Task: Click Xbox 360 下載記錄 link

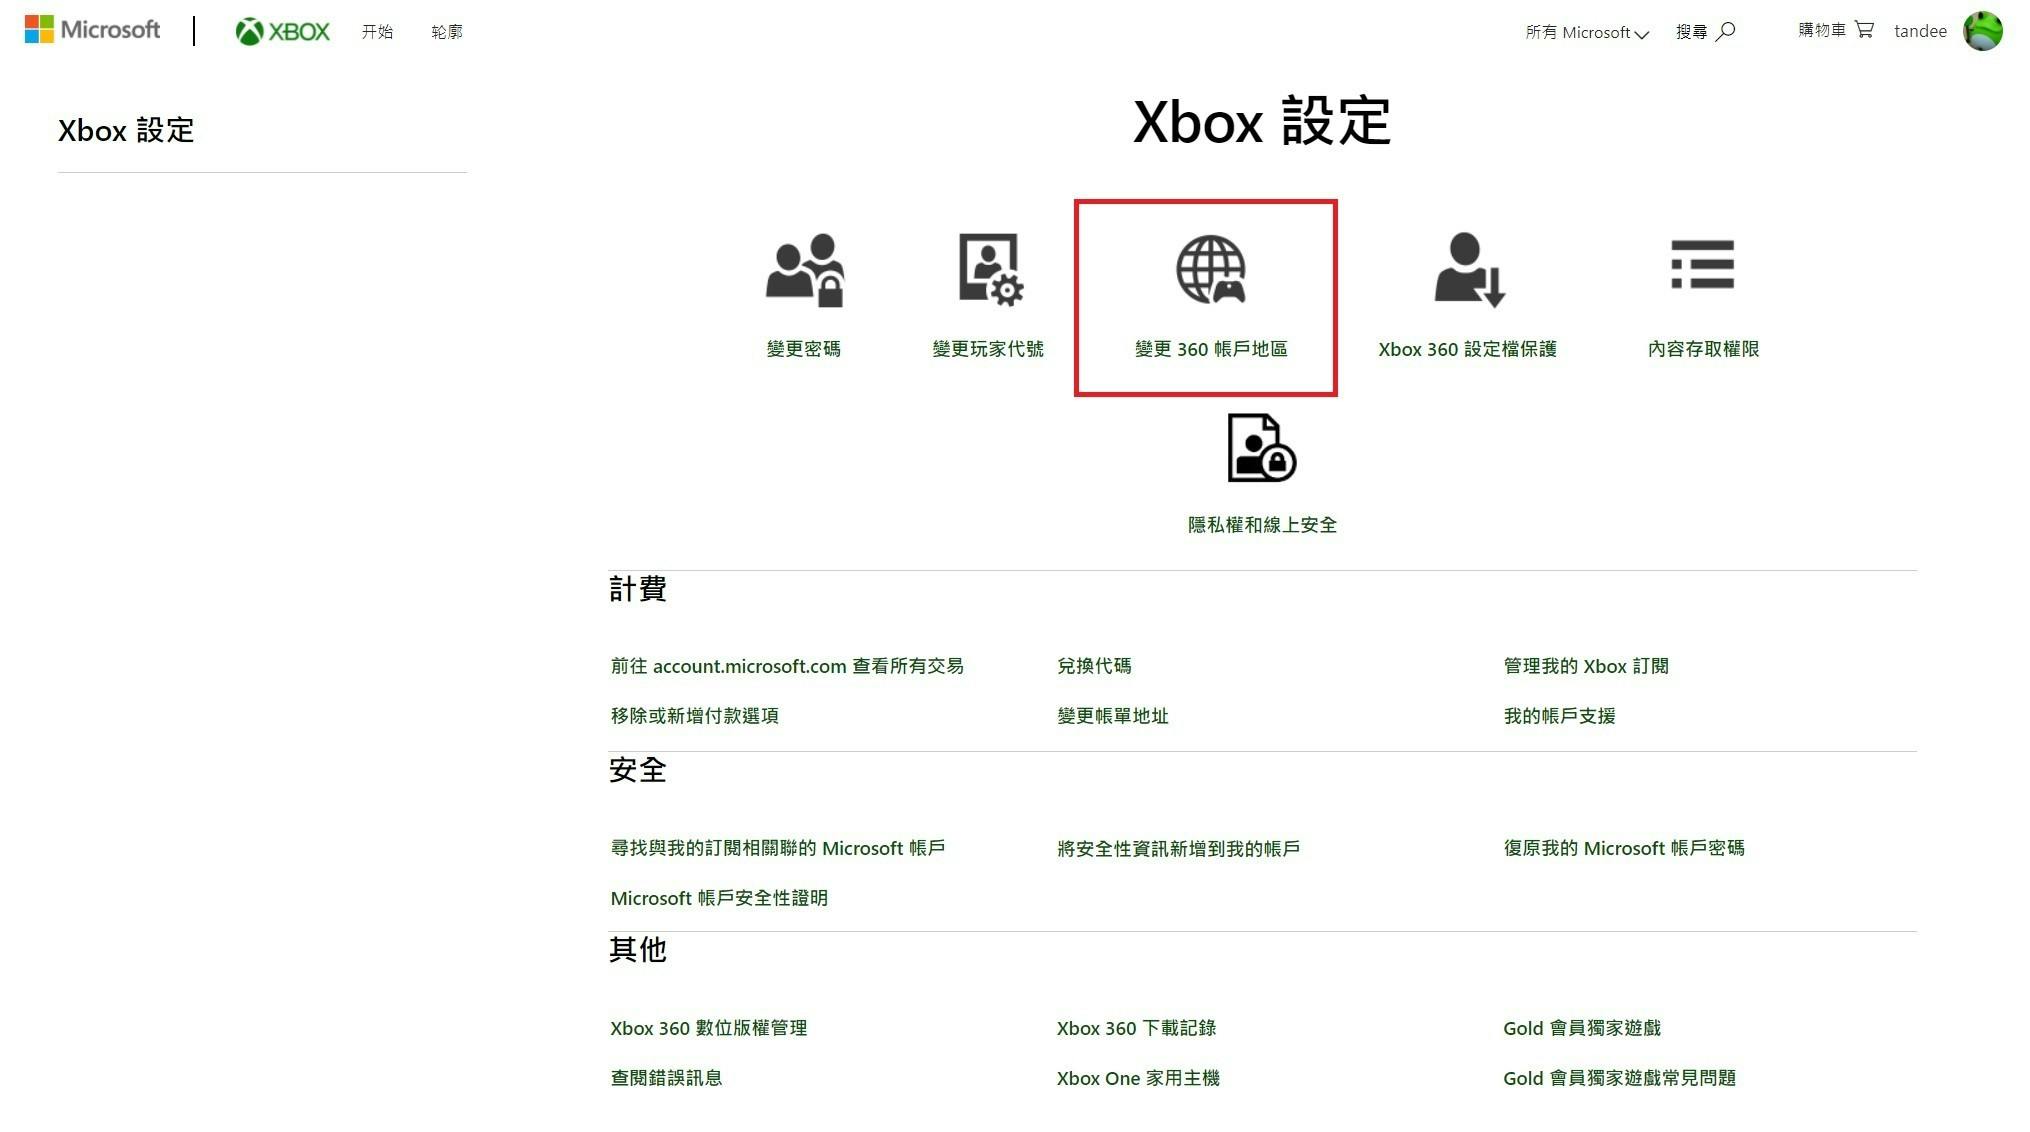Action: click(x=1136, y=1028)
